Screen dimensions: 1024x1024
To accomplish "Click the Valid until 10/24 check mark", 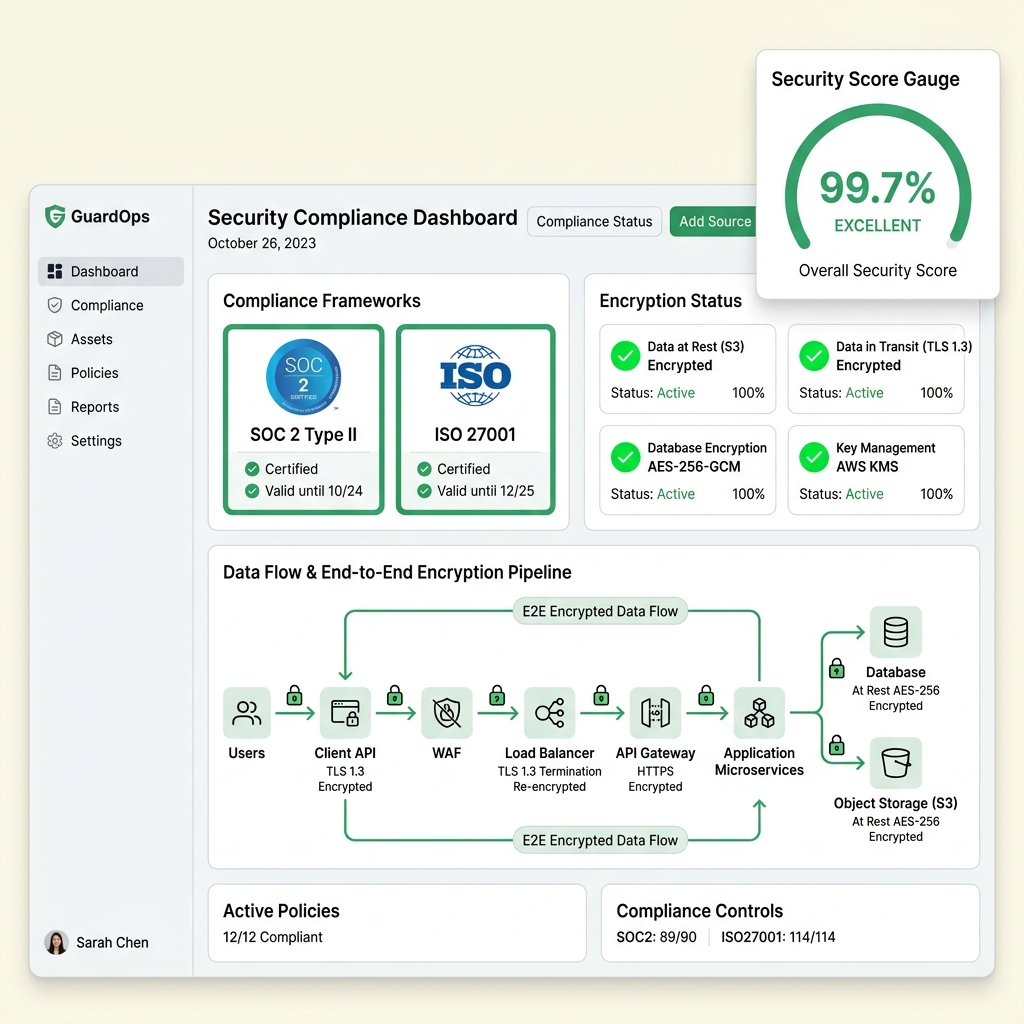I will point(252,491).
